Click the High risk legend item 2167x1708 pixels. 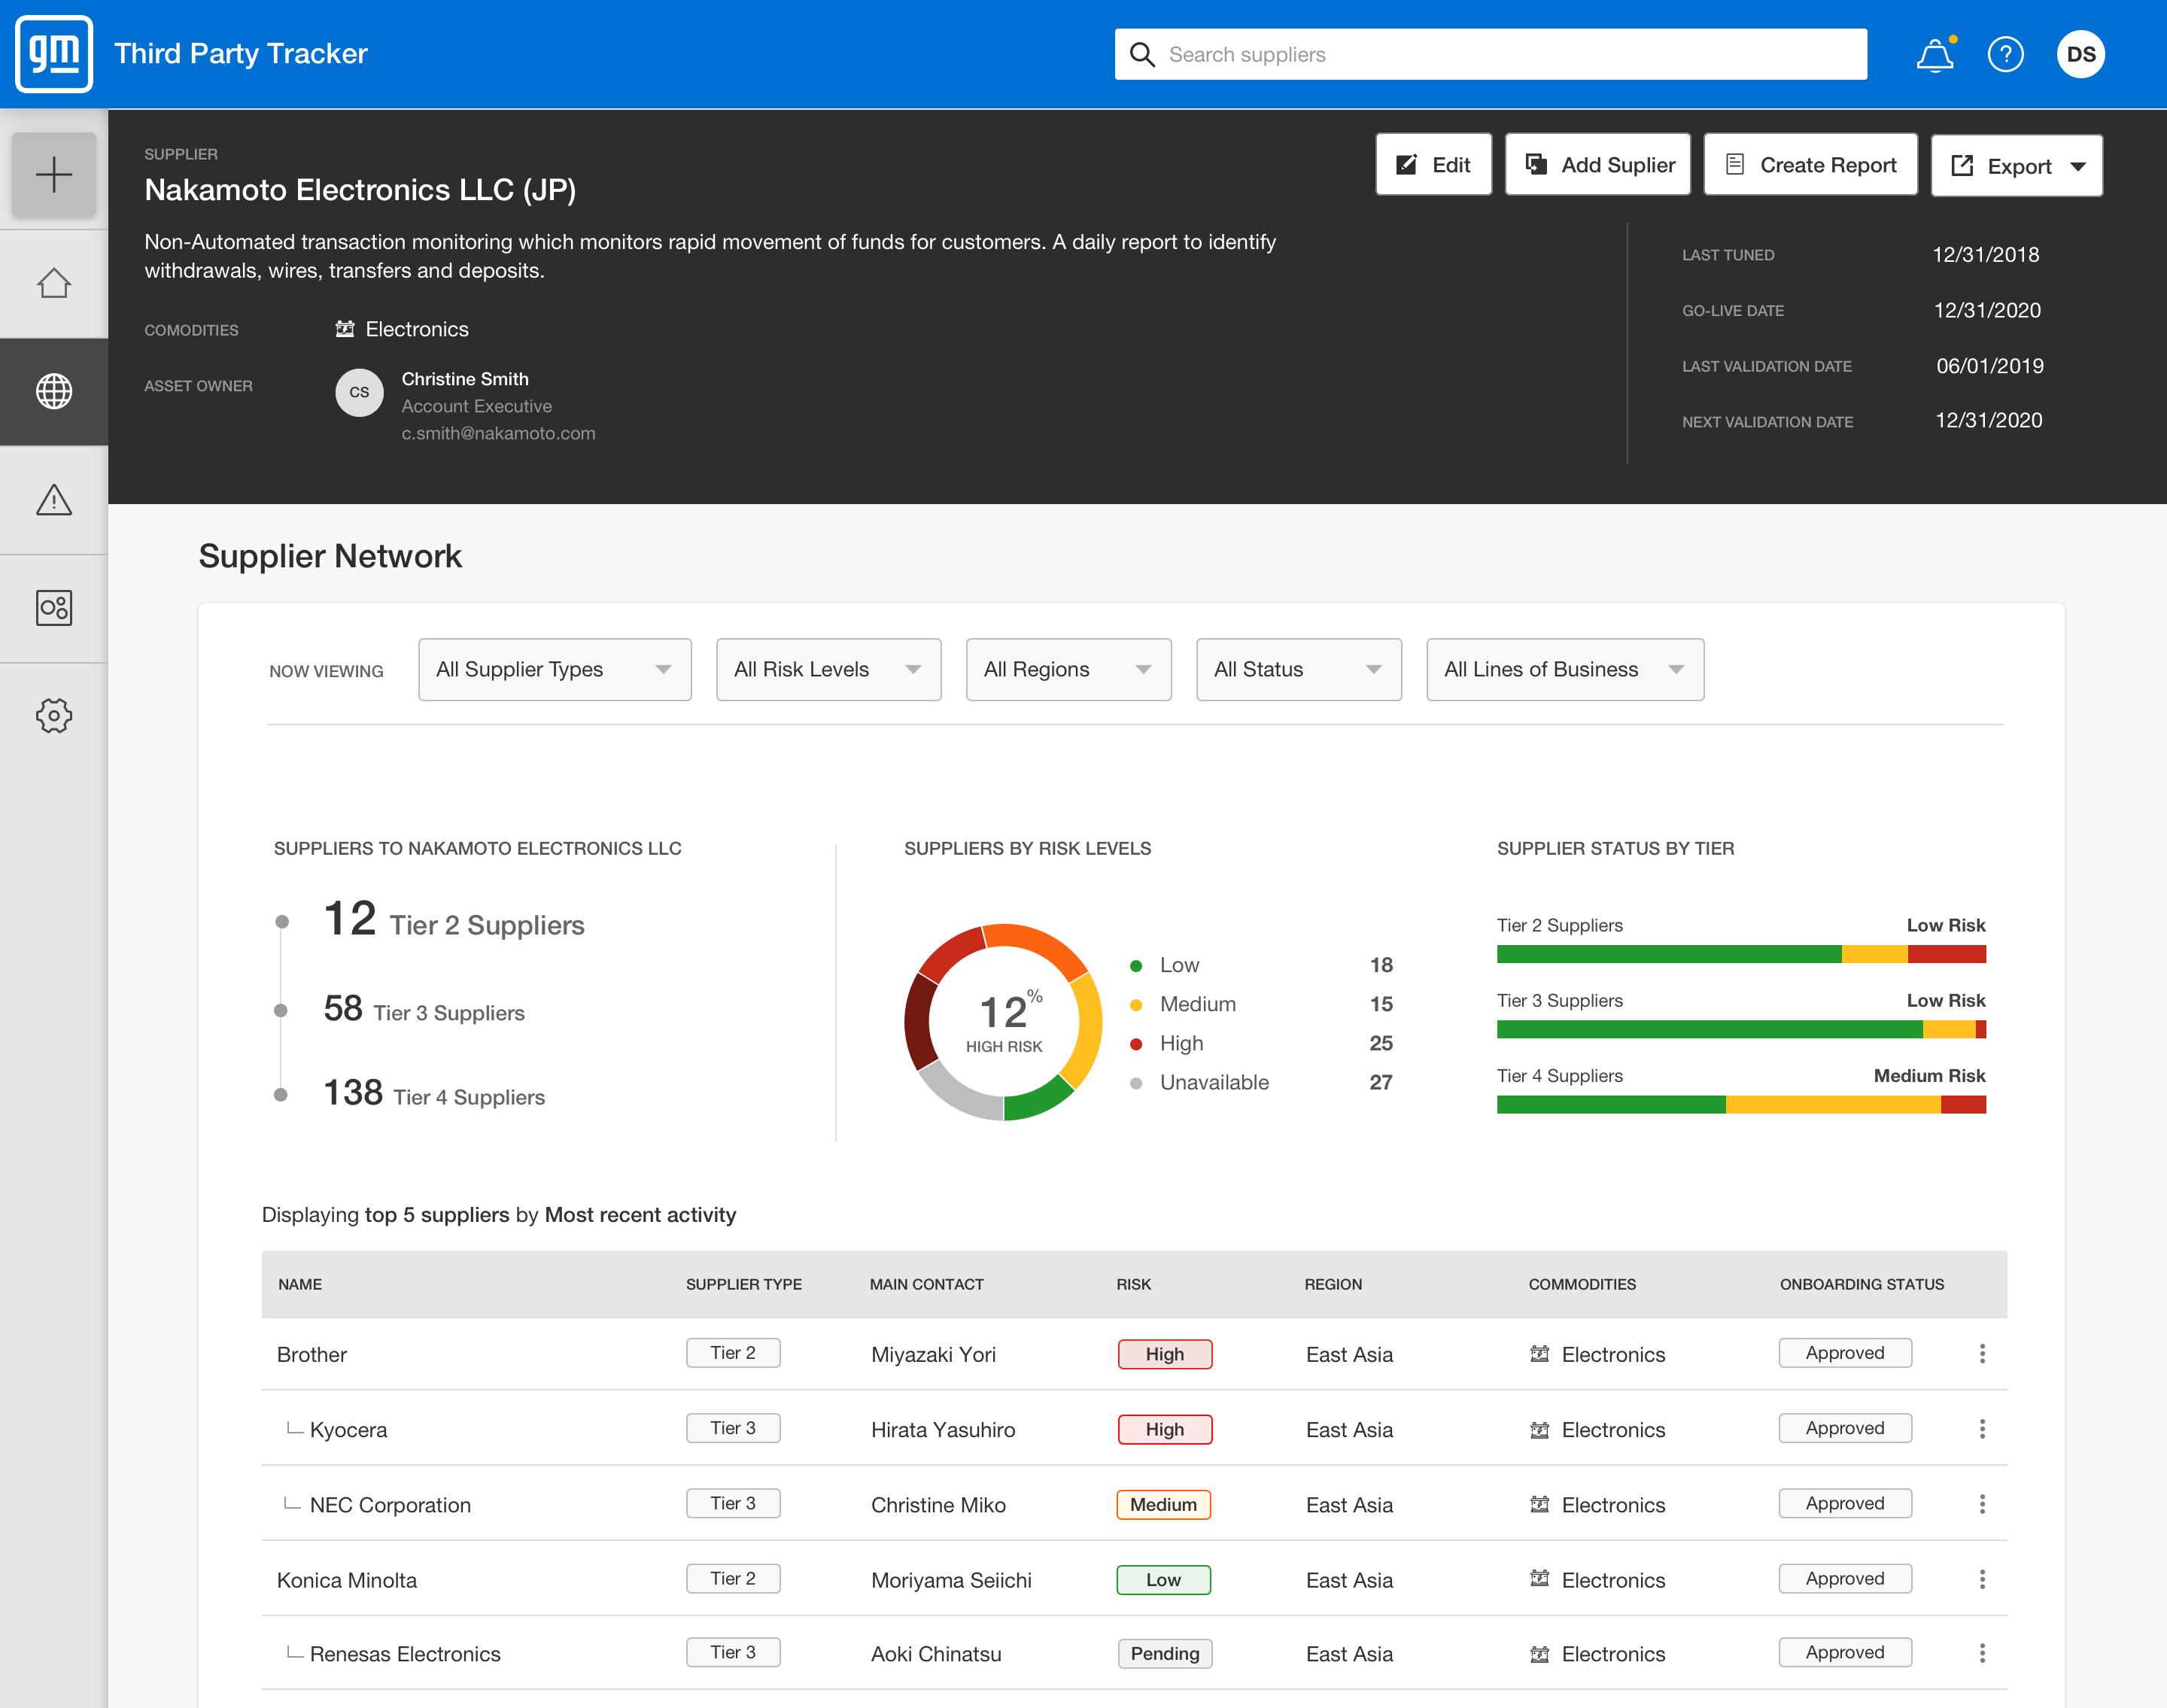point(1261,1043)
